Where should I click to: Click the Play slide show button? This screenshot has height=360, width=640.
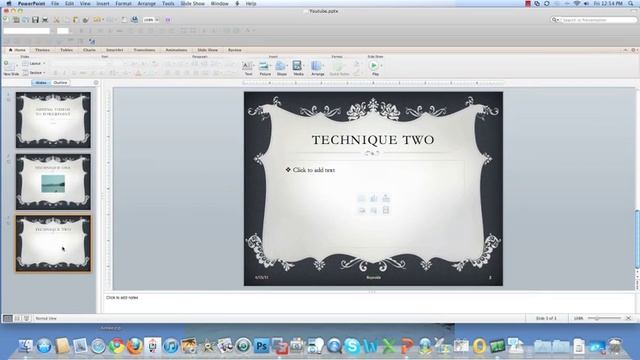tap(374, 66)
